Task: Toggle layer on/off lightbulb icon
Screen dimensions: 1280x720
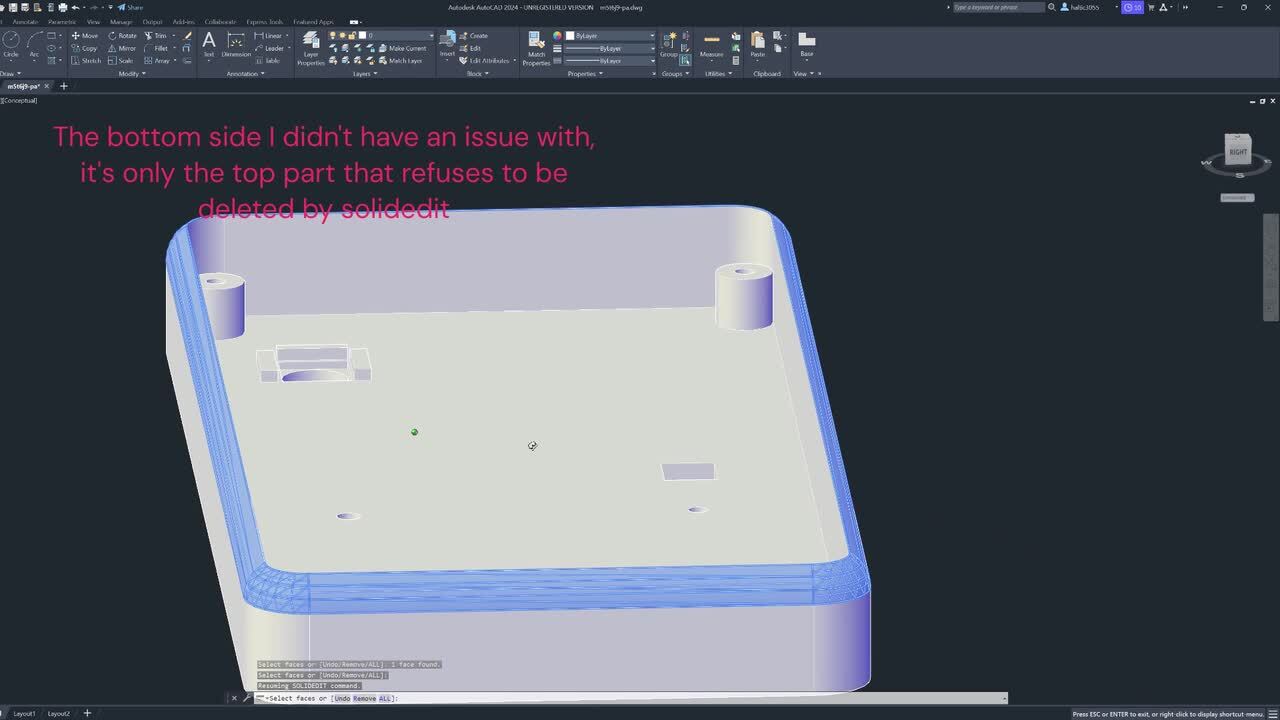Action: (x=334, y=36)
